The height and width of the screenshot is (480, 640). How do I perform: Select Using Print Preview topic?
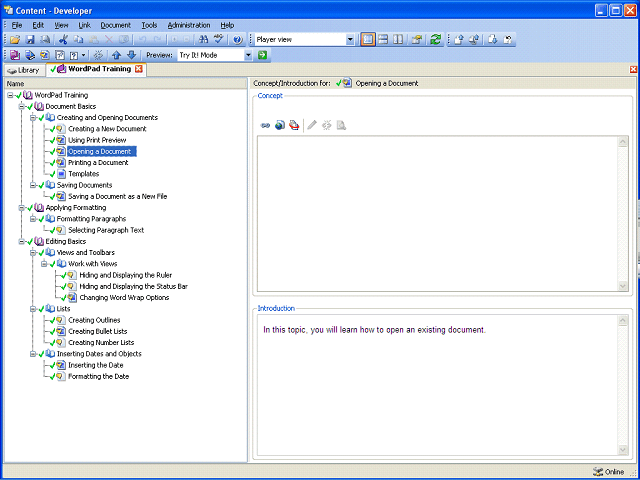coord(97,140)
